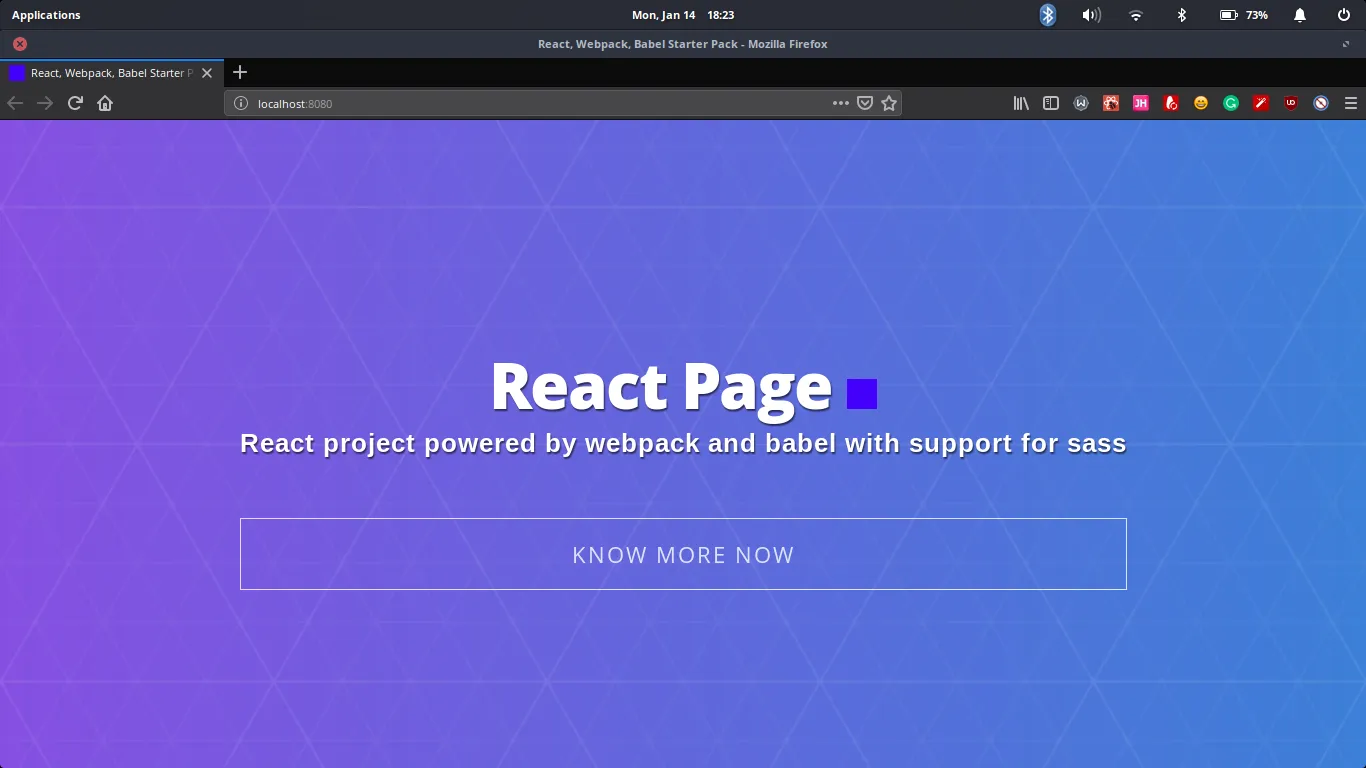
Task: Click the blue square beside React Page
Action: point(862,394)
